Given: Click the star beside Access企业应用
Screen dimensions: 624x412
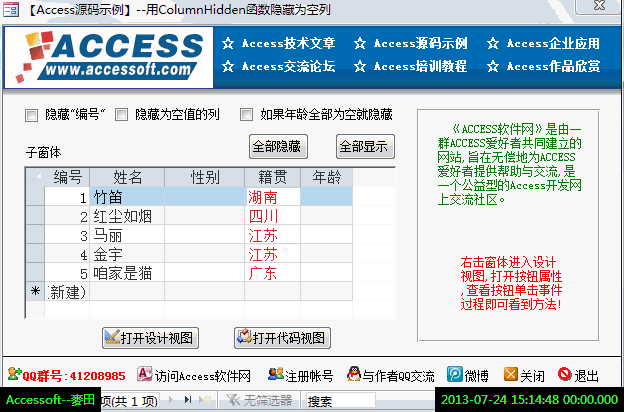Looking at the screenshot, I should 493,43.
